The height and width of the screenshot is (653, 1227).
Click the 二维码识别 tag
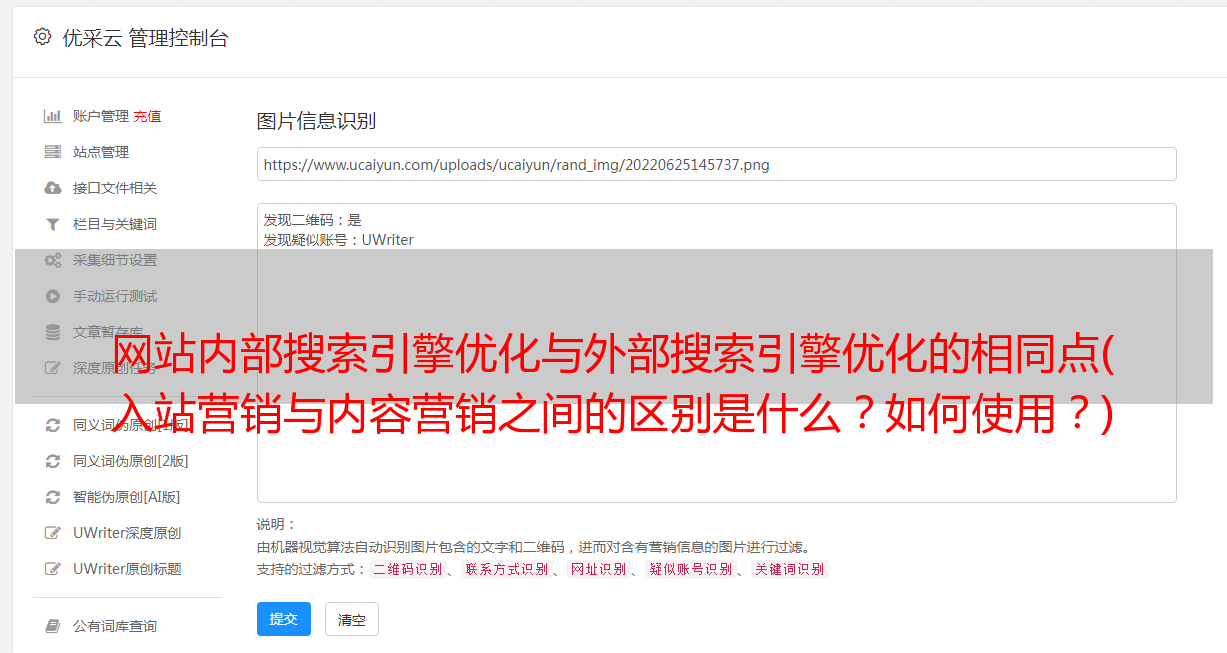pyautogui.click(x=407, y=569)
